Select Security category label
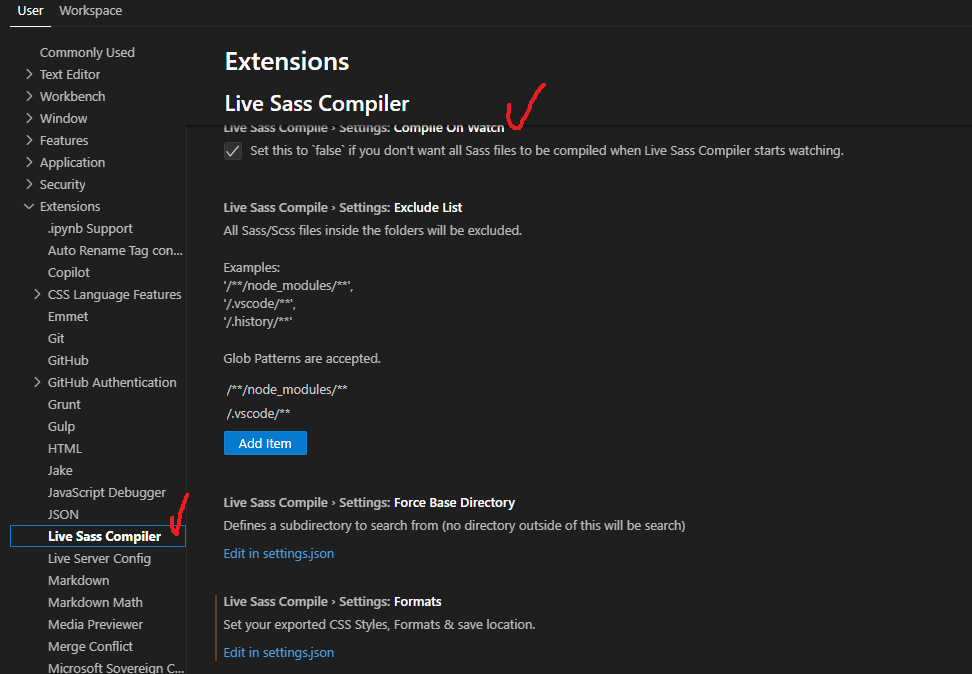This screenshot has height=674, width=972. (63, 185)
